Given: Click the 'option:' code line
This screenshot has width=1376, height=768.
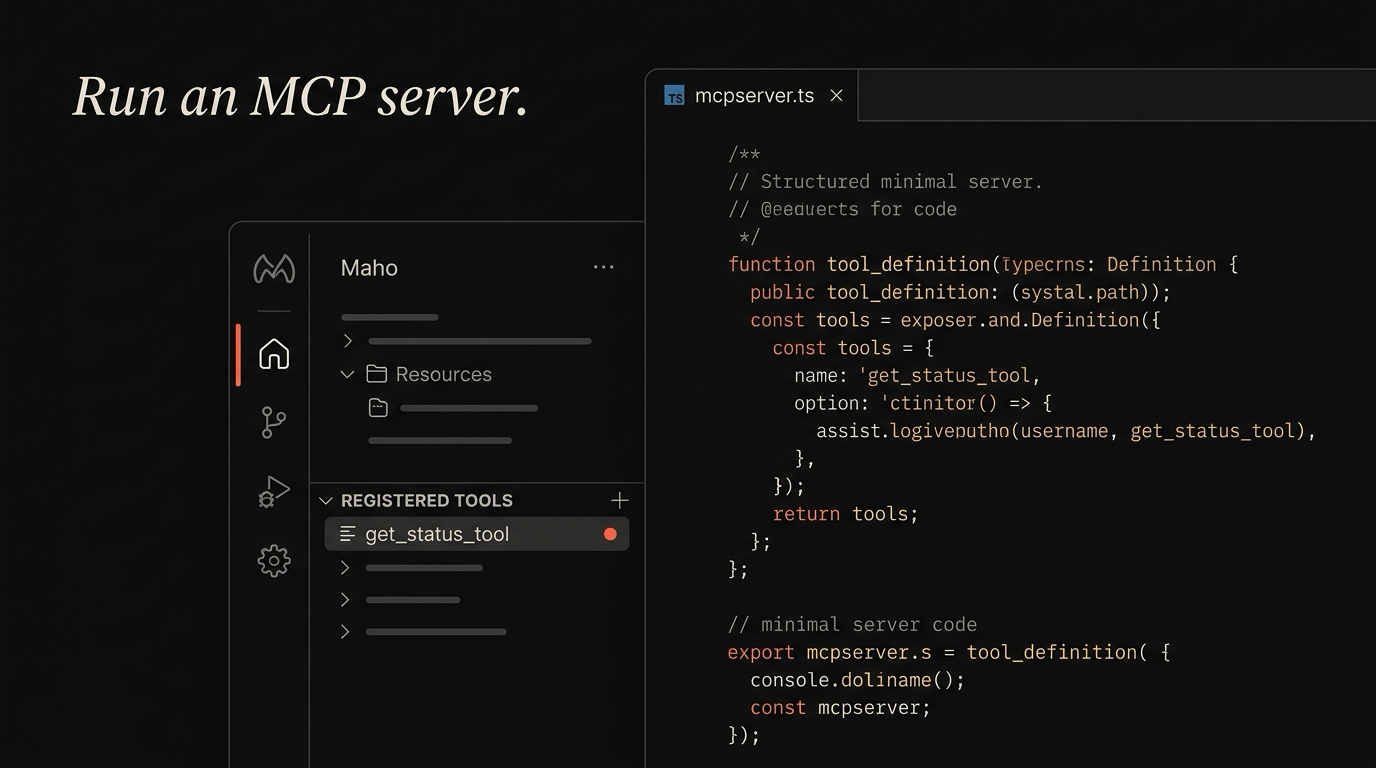Looking at the screenshot, I should (923, 403).
